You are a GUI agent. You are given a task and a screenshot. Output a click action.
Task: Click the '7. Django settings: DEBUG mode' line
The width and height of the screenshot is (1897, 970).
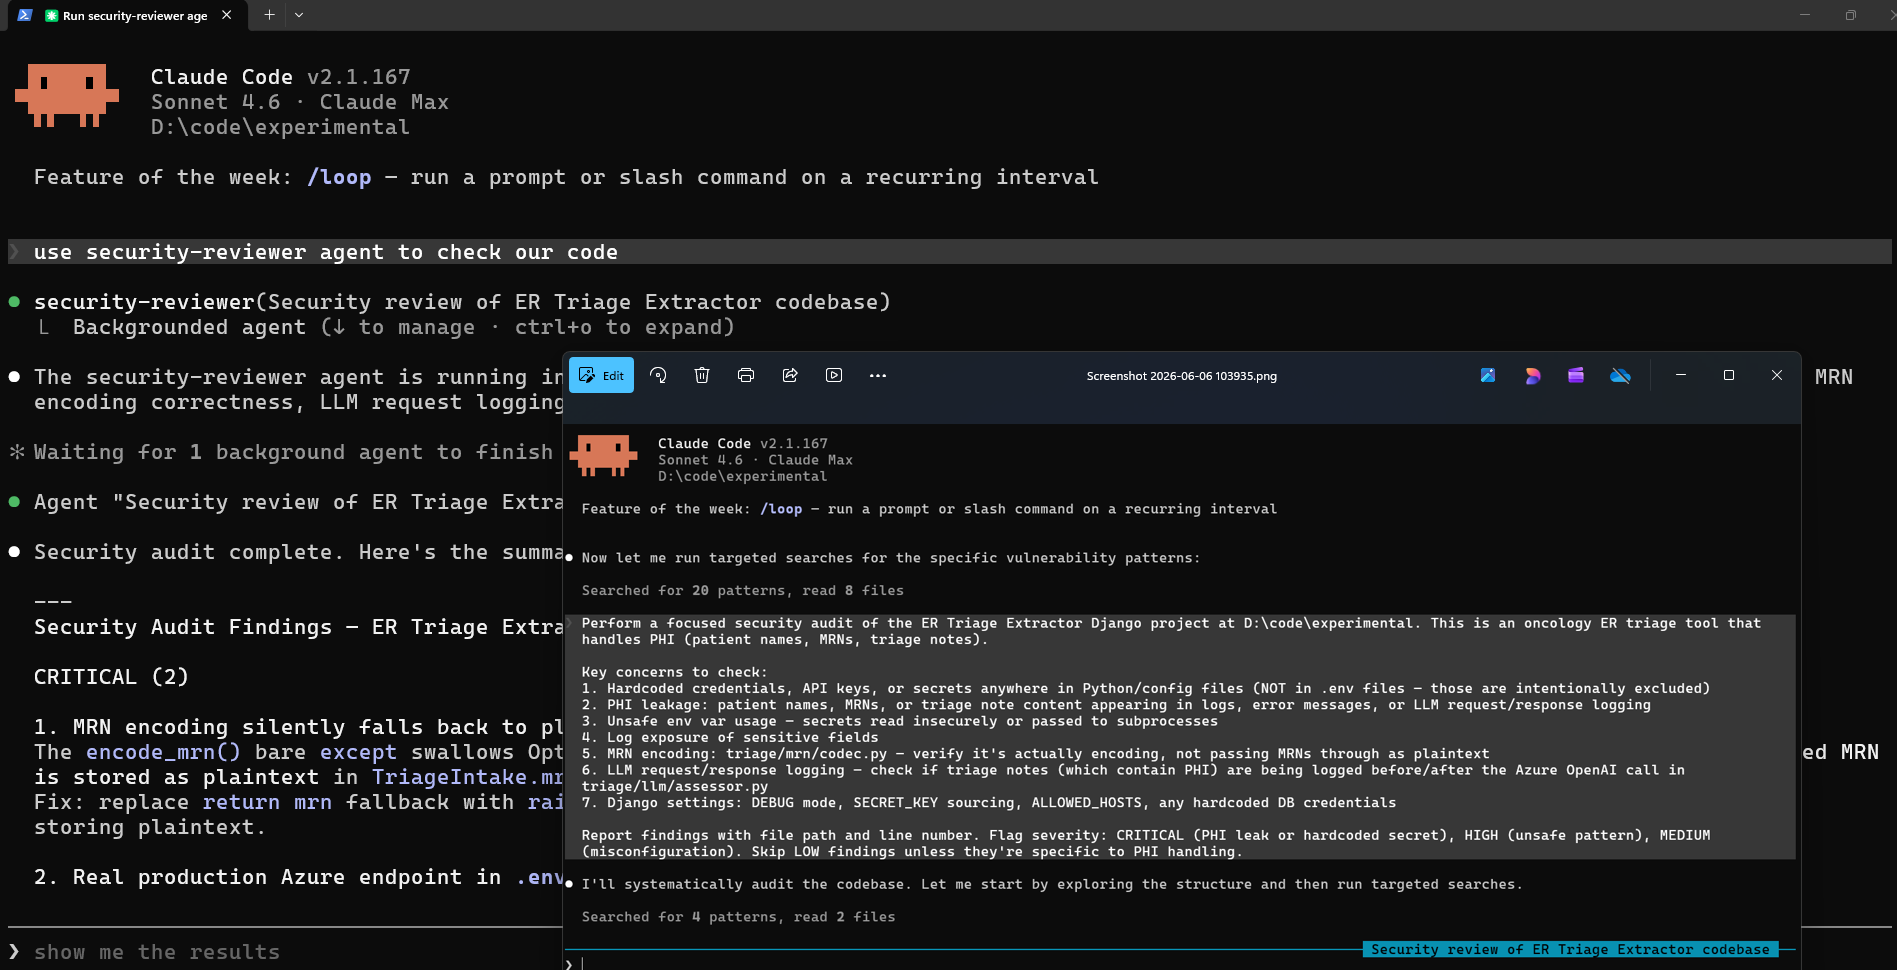point(989,802)
